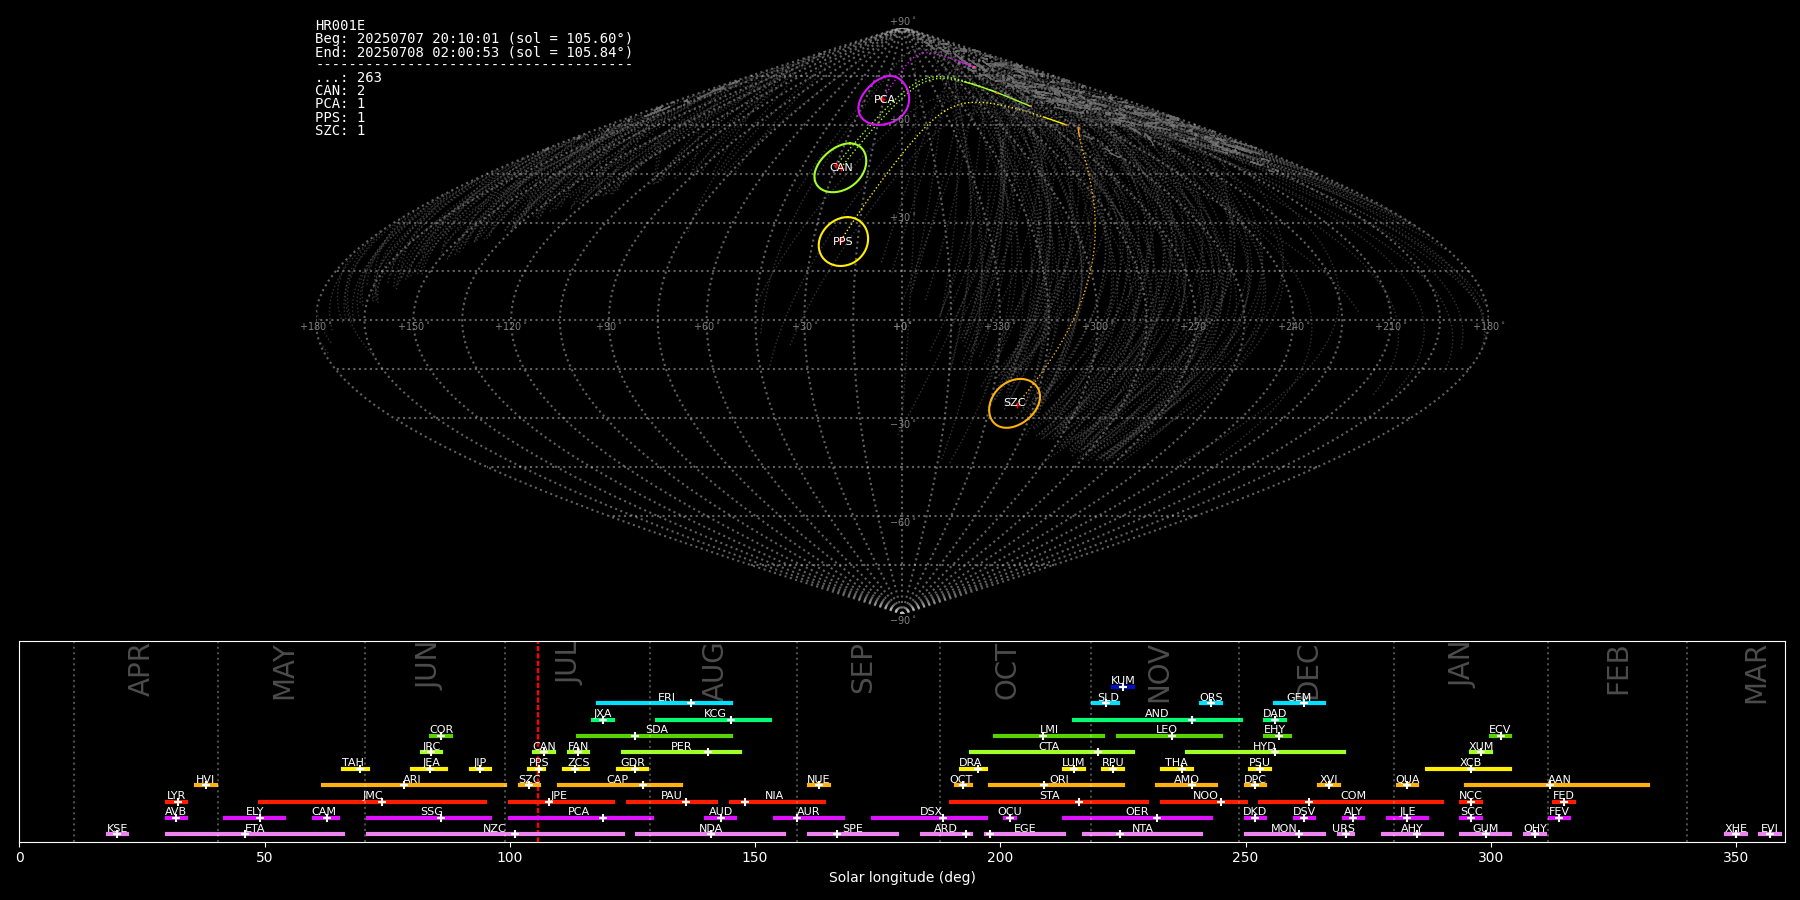Click the green KCG shower bar

coord(713,719)
